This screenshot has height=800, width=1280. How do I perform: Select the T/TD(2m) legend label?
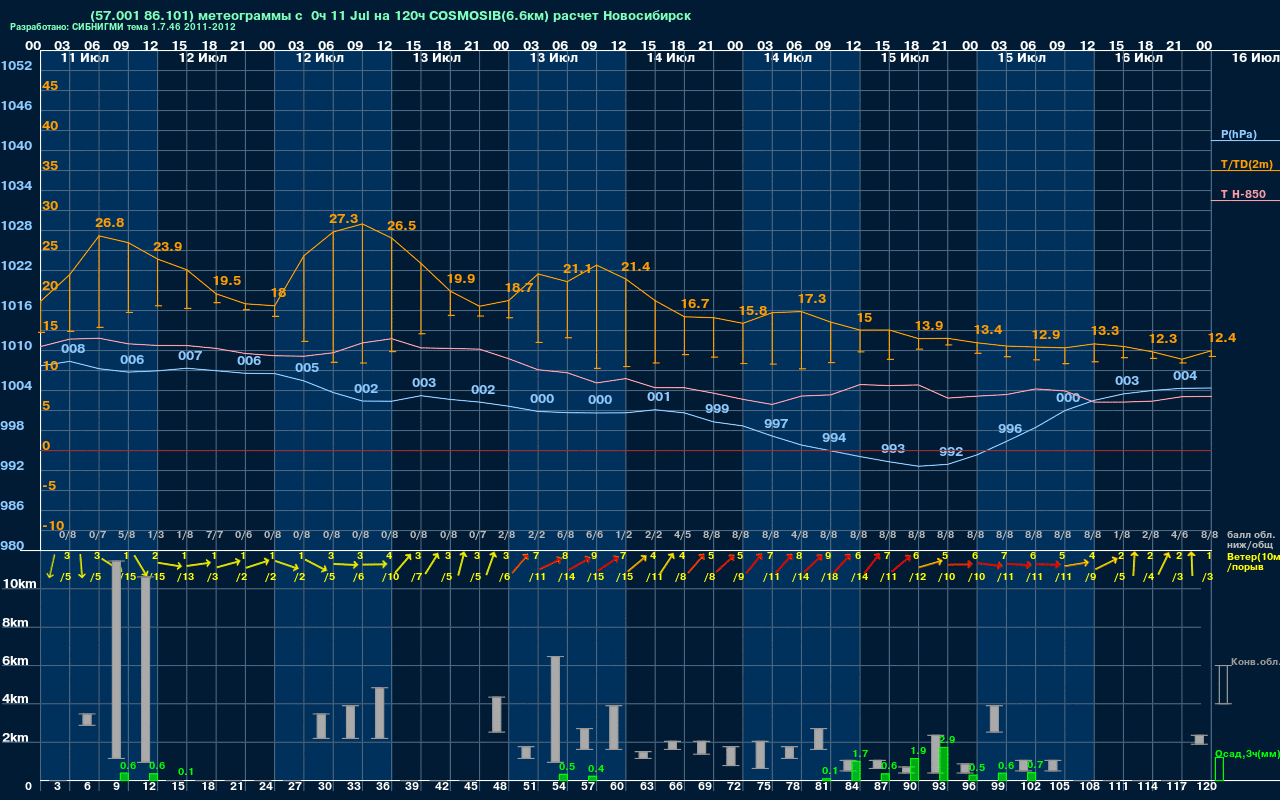[1246, 164]
